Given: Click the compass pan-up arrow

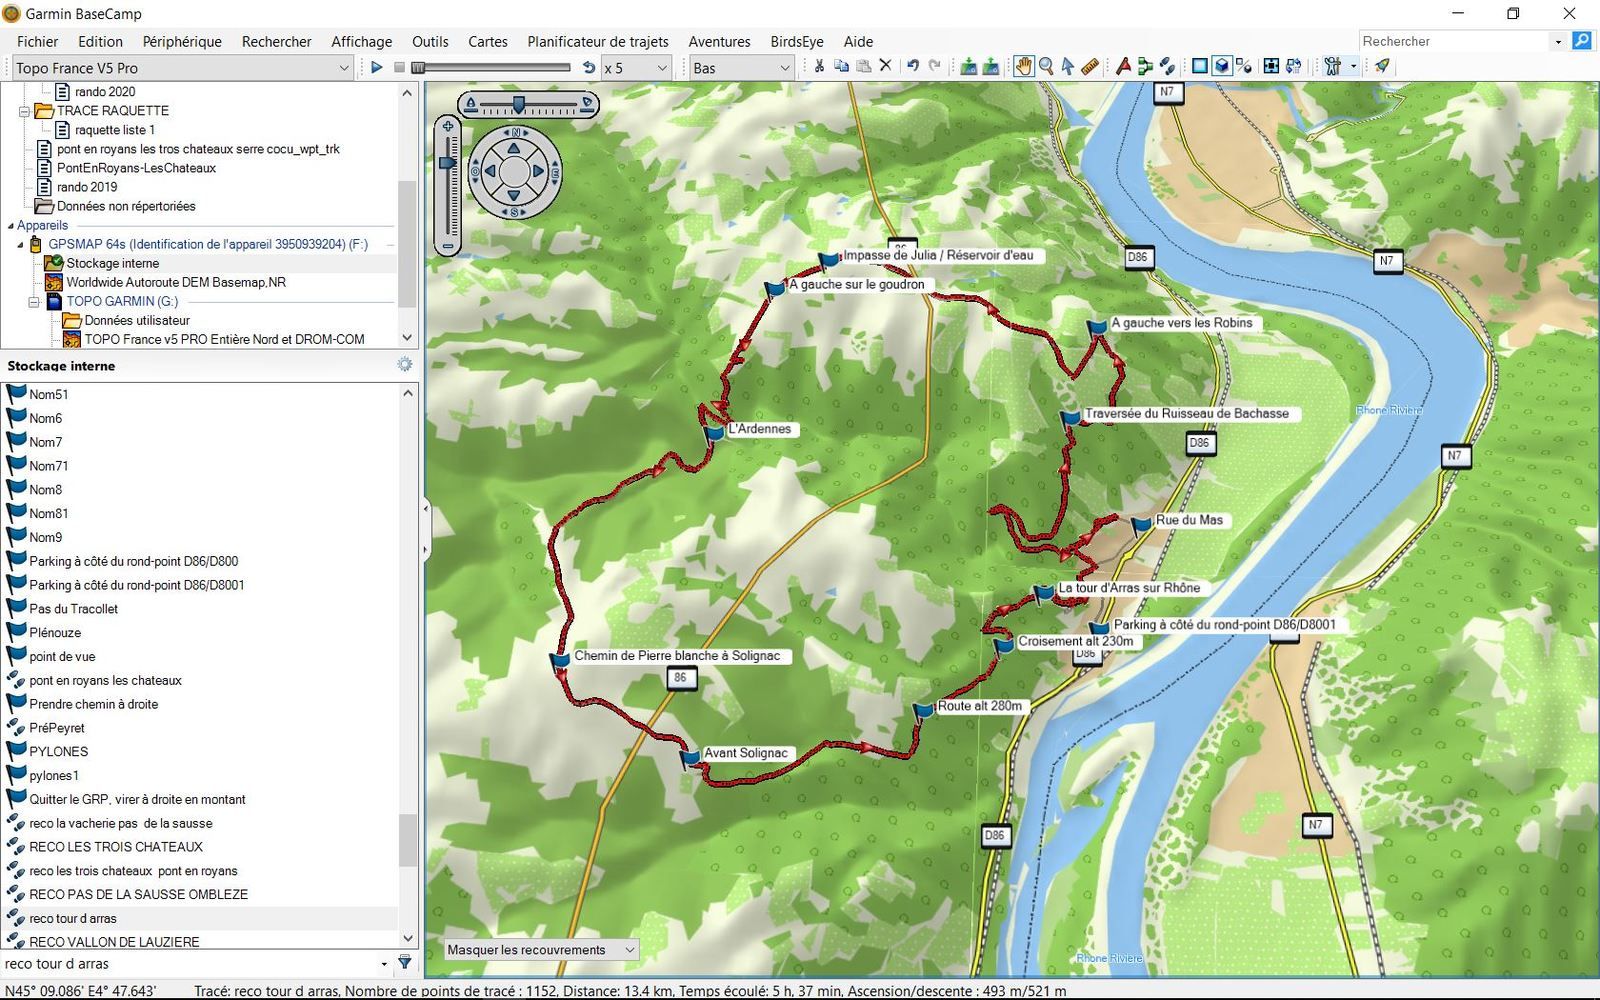Looking at the screenshot, I should pyautogui.click(x=514, y=149).
